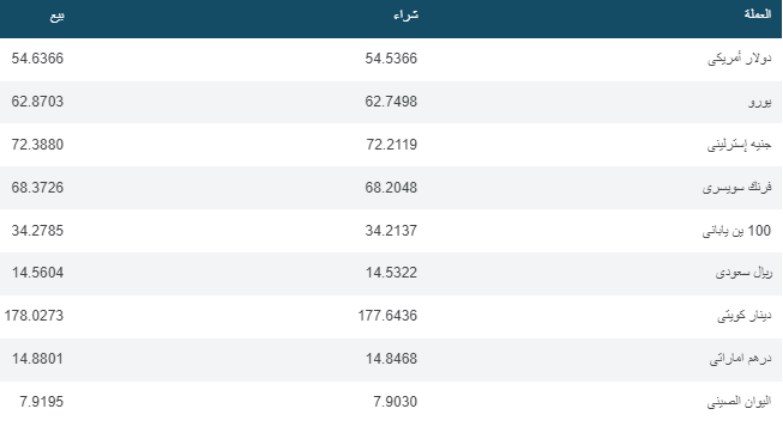Click the US dollar sell rate 54.6366
Image resolution: width=783 pixels, height=421 pixels.
tap(37, 59)
